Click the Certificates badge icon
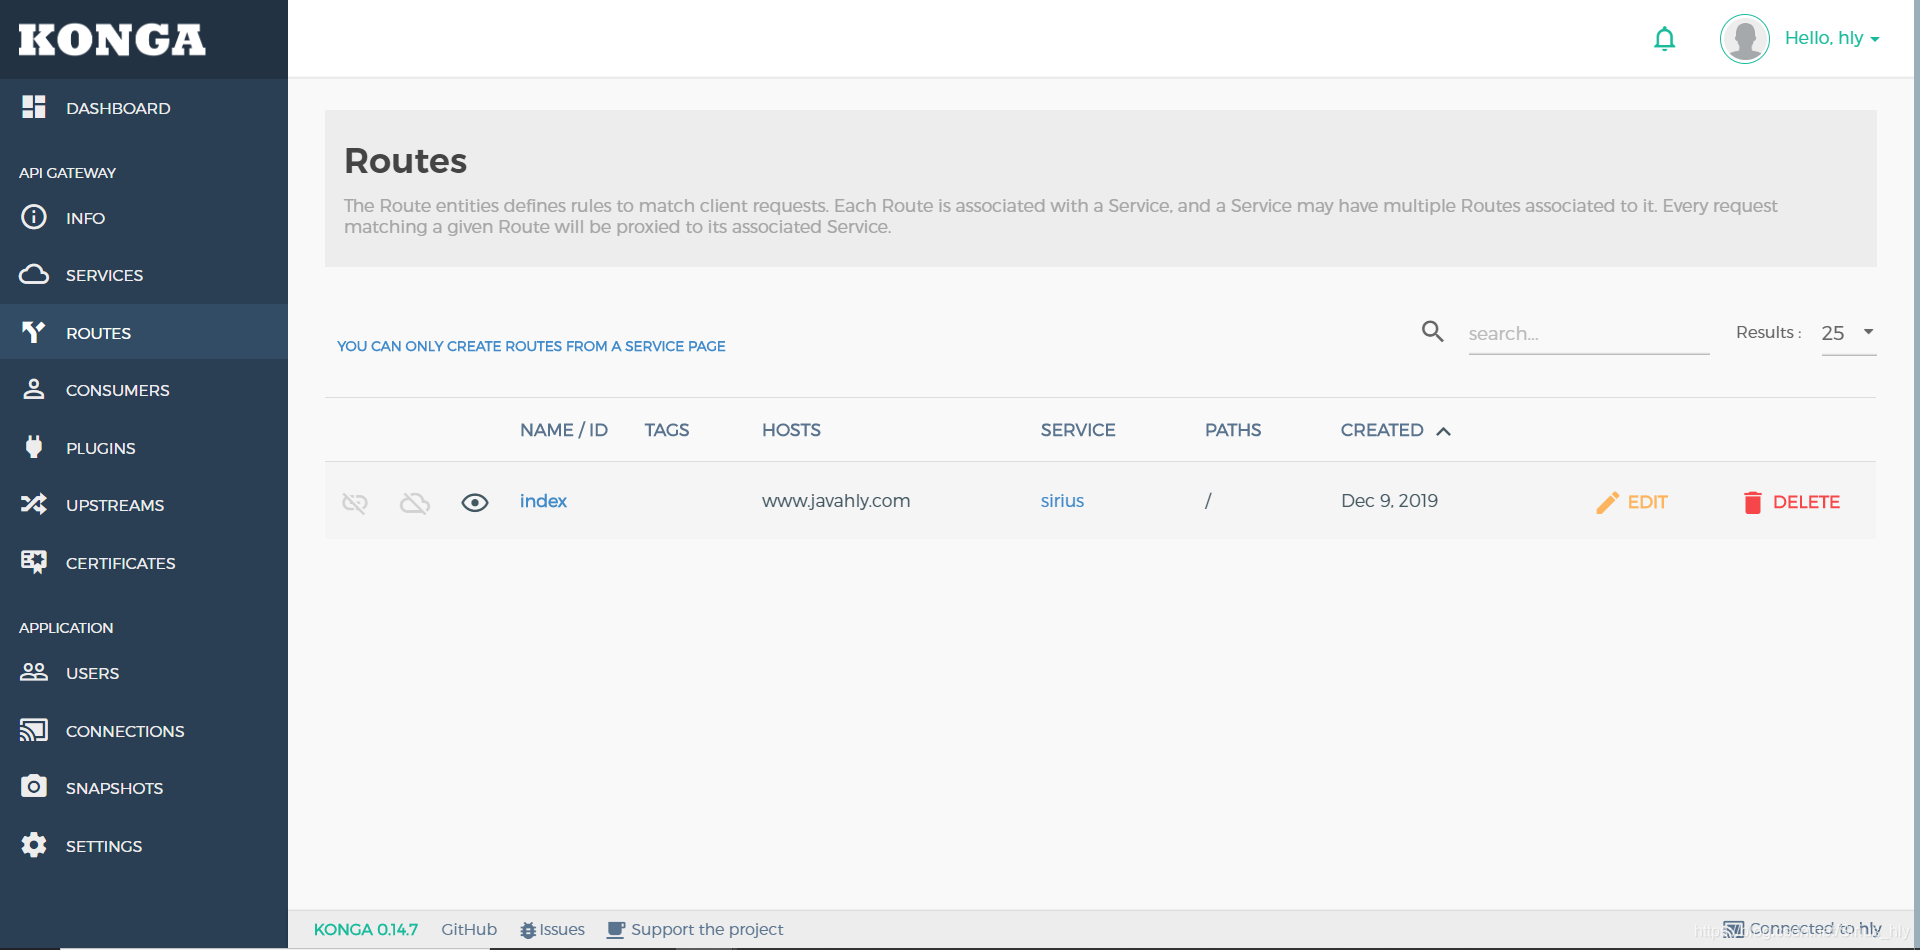 34,562
